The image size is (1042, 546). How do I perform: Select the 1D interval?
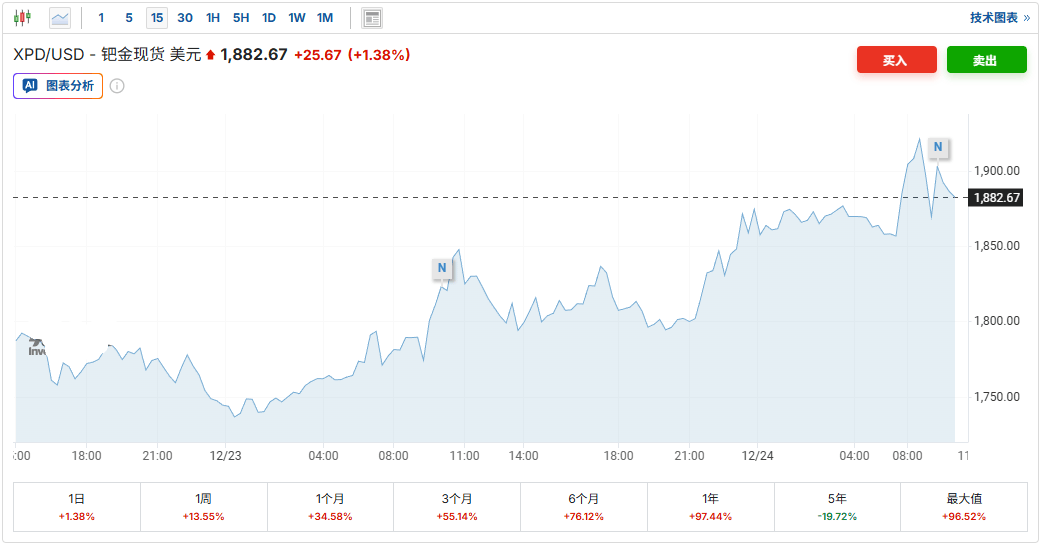point(269,18)
